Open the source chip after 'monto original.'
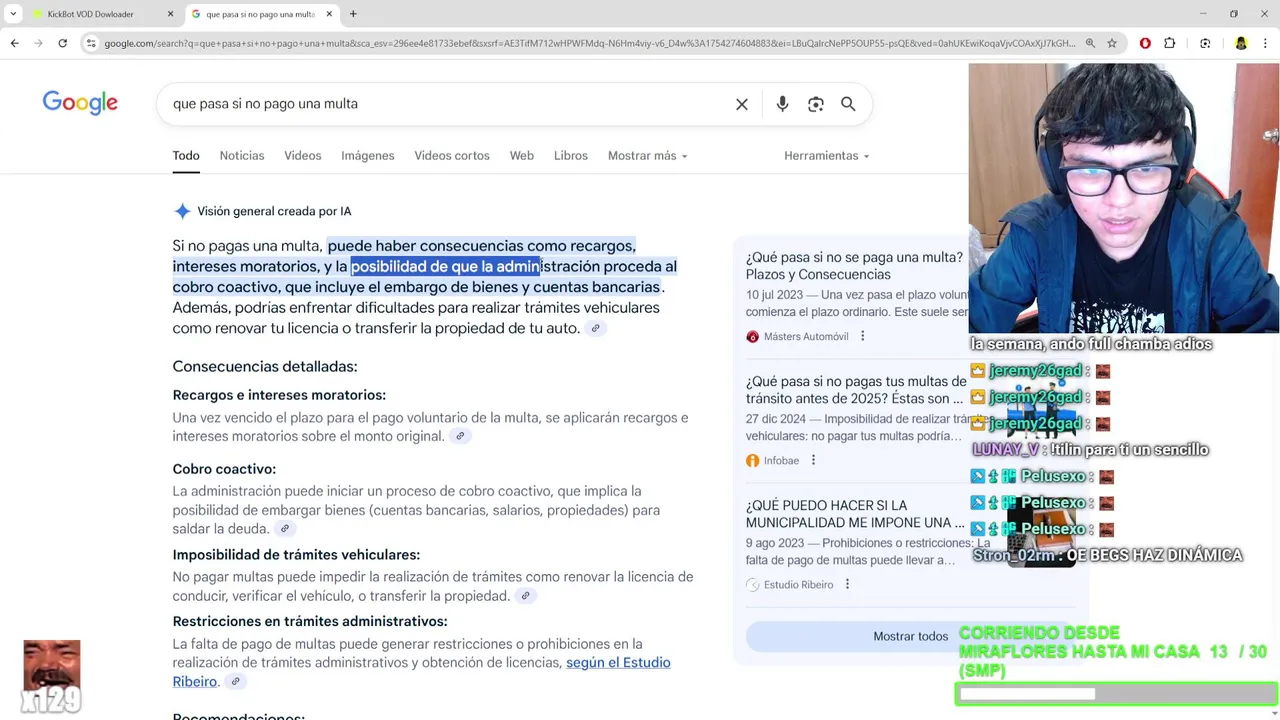 point(460,436)
